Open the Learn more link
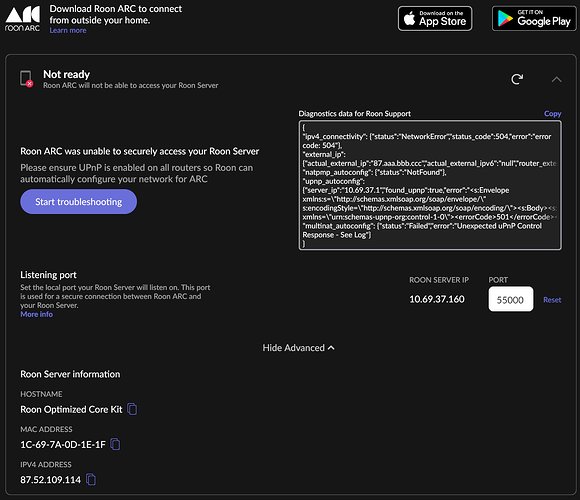Image resolution: width=580 pixels, height=500 pixels. [x=68, y=30]
